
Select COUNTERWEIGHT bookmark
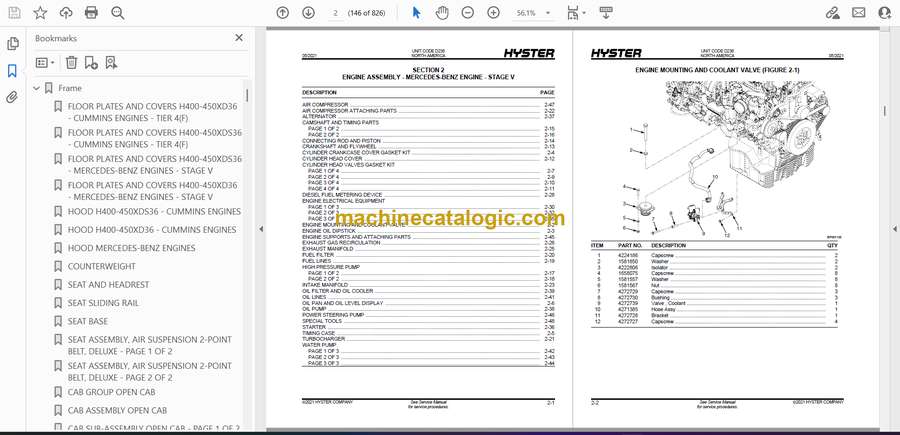tap(102, 266)
